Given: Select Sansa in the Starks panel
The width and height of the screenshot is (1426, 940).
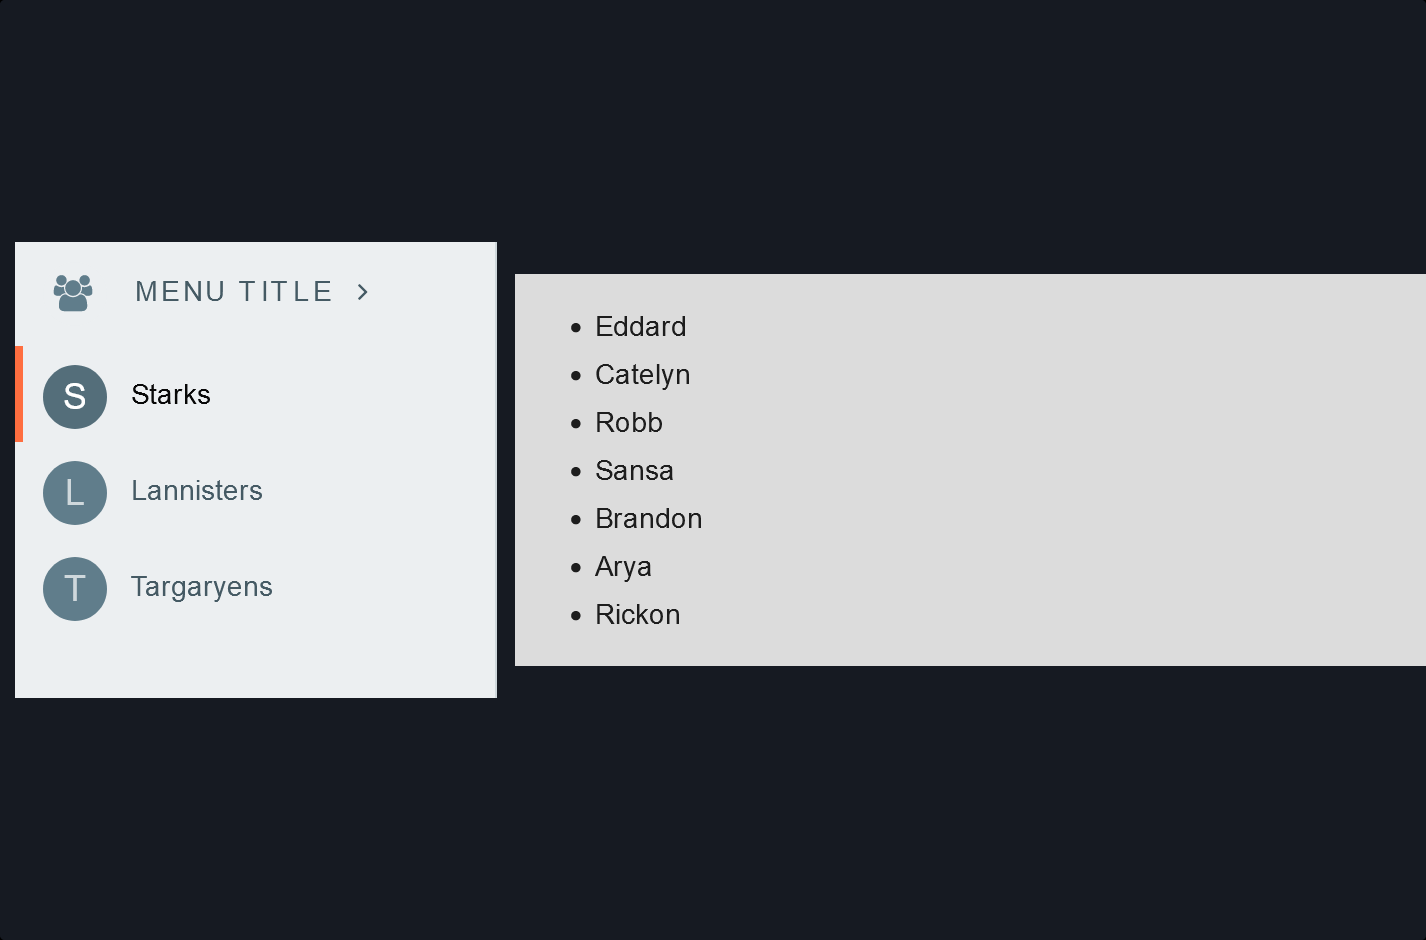Looking at the screenshot, I should (x=634, y=471).
